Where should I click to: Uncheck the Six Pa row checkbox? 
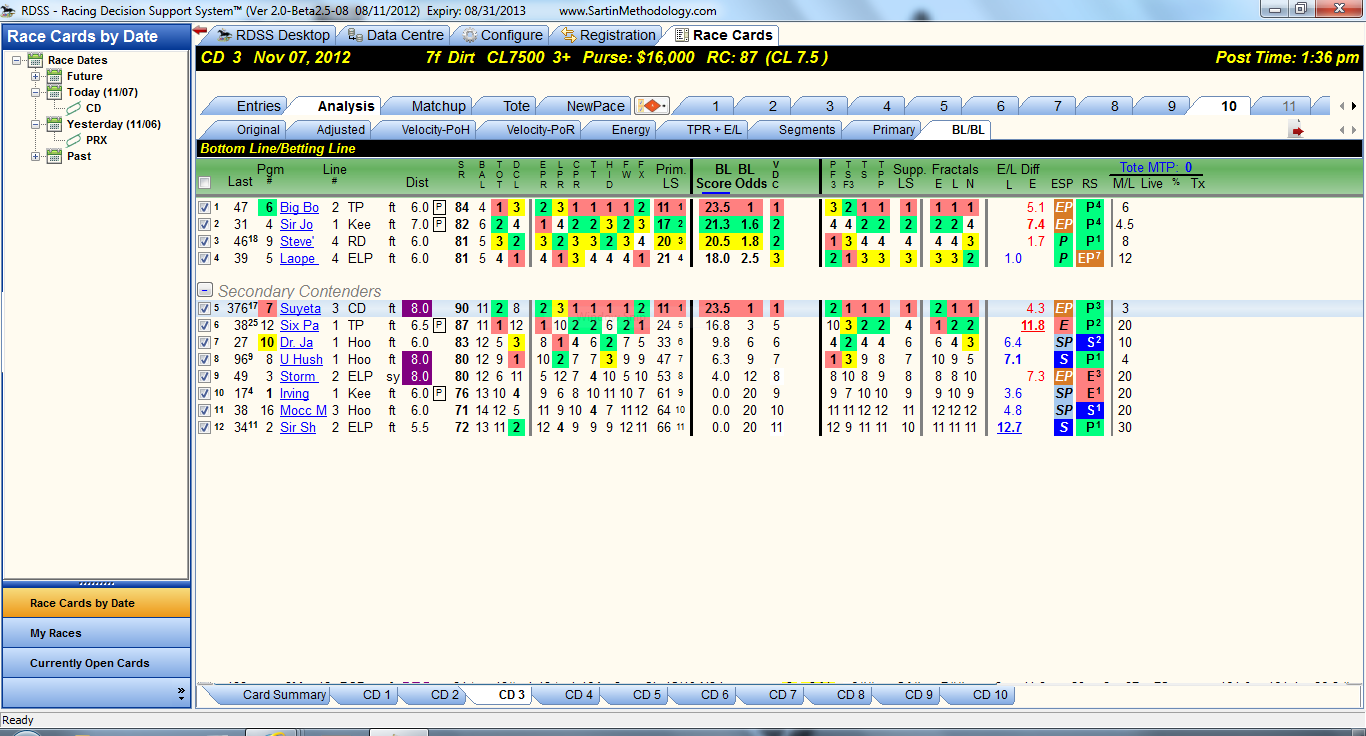[205, 325]
